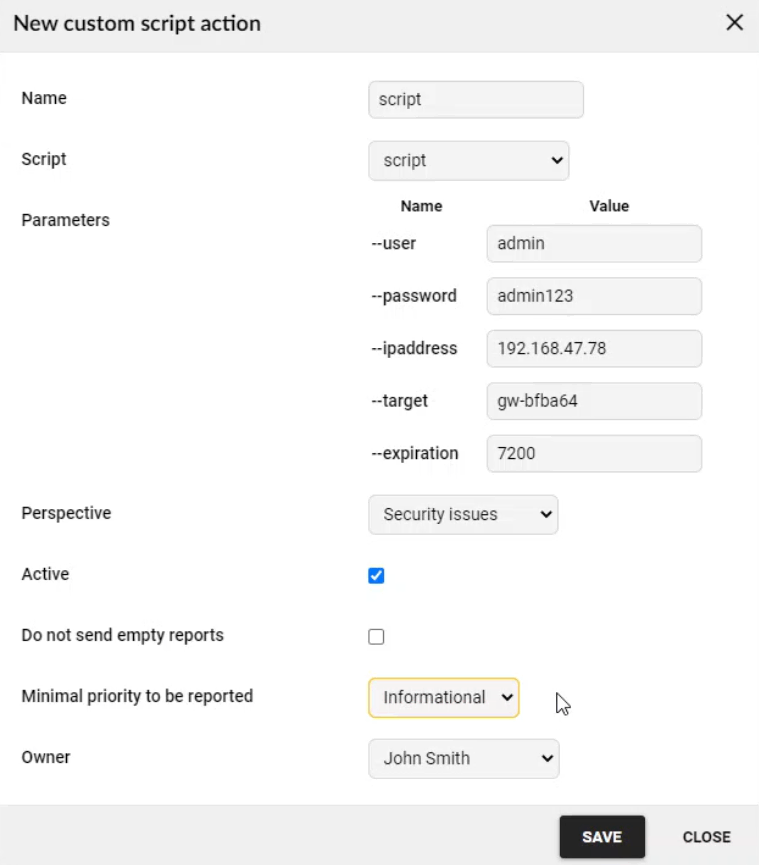
Task: Click the Name text field containing 'script'
Action: 475,100
